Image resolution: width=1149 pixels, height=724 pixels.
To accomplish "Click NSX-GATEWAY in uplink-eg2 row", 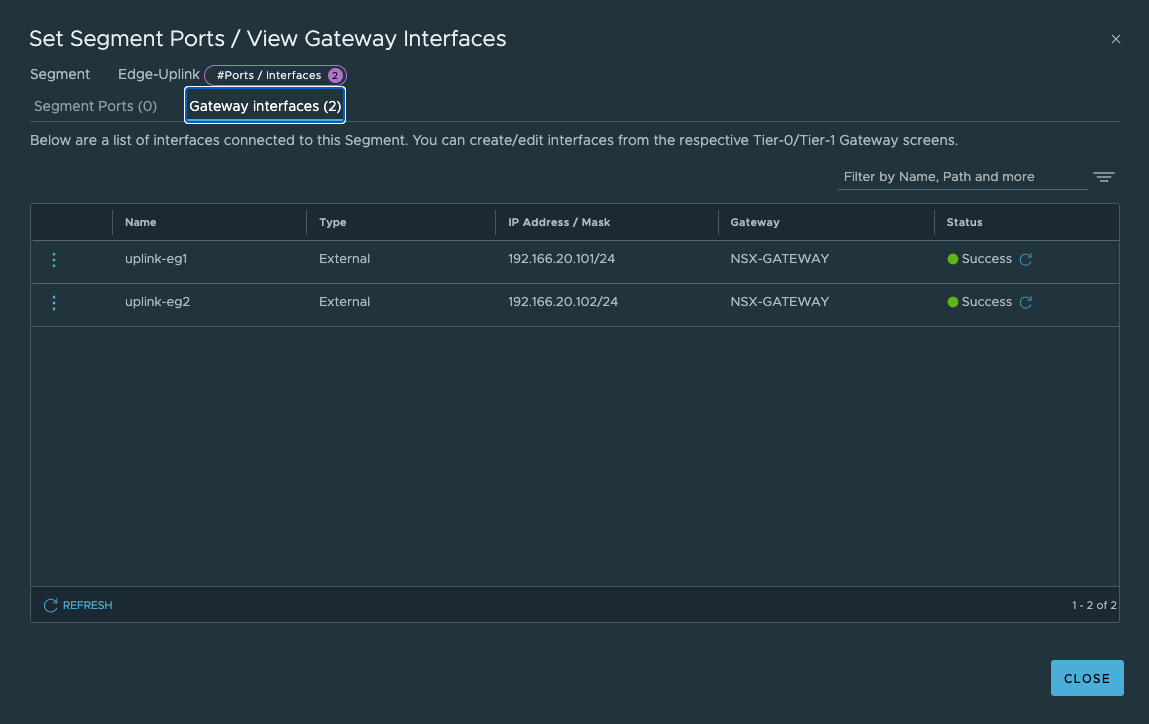I will pyautogui.click(x=780, y=302).
